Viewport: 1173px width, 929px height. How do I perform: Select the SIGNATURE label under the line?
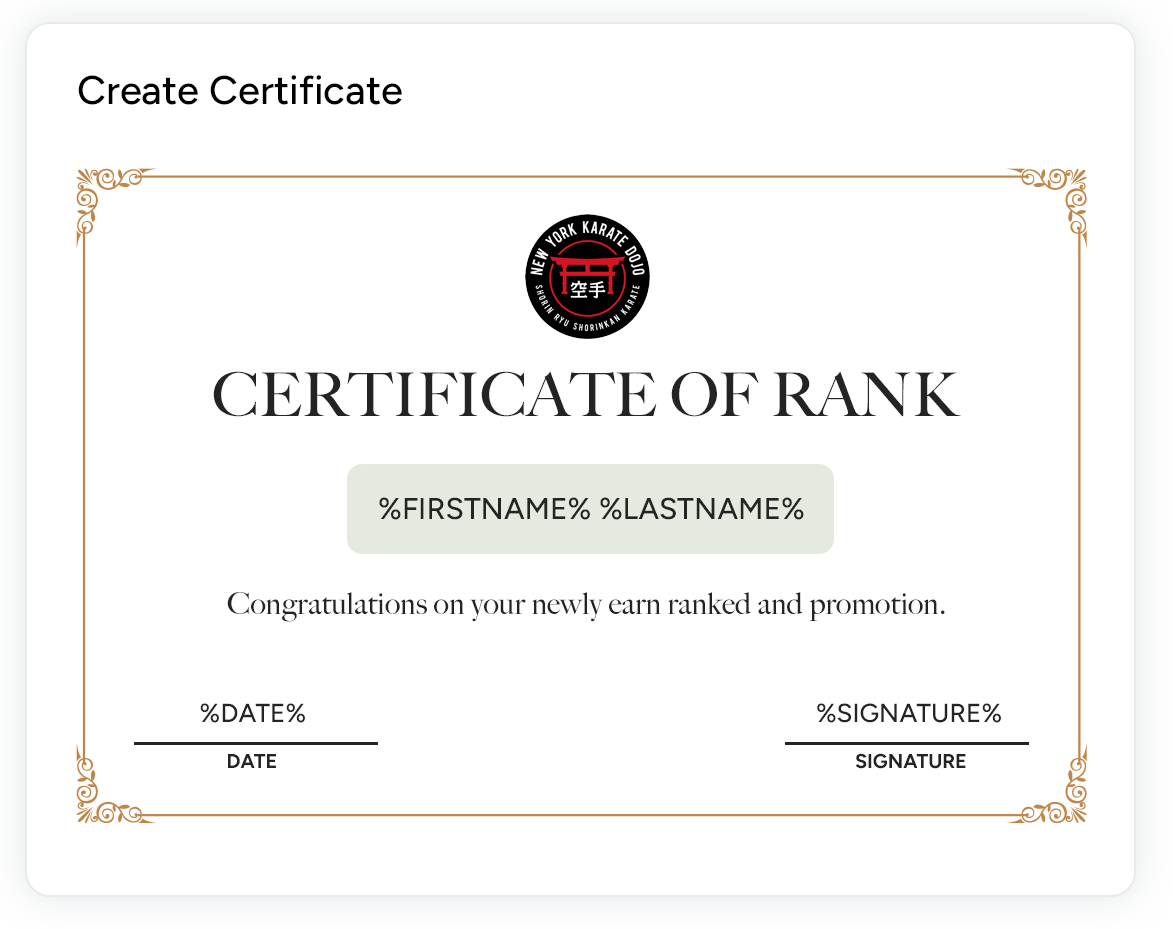910,761
